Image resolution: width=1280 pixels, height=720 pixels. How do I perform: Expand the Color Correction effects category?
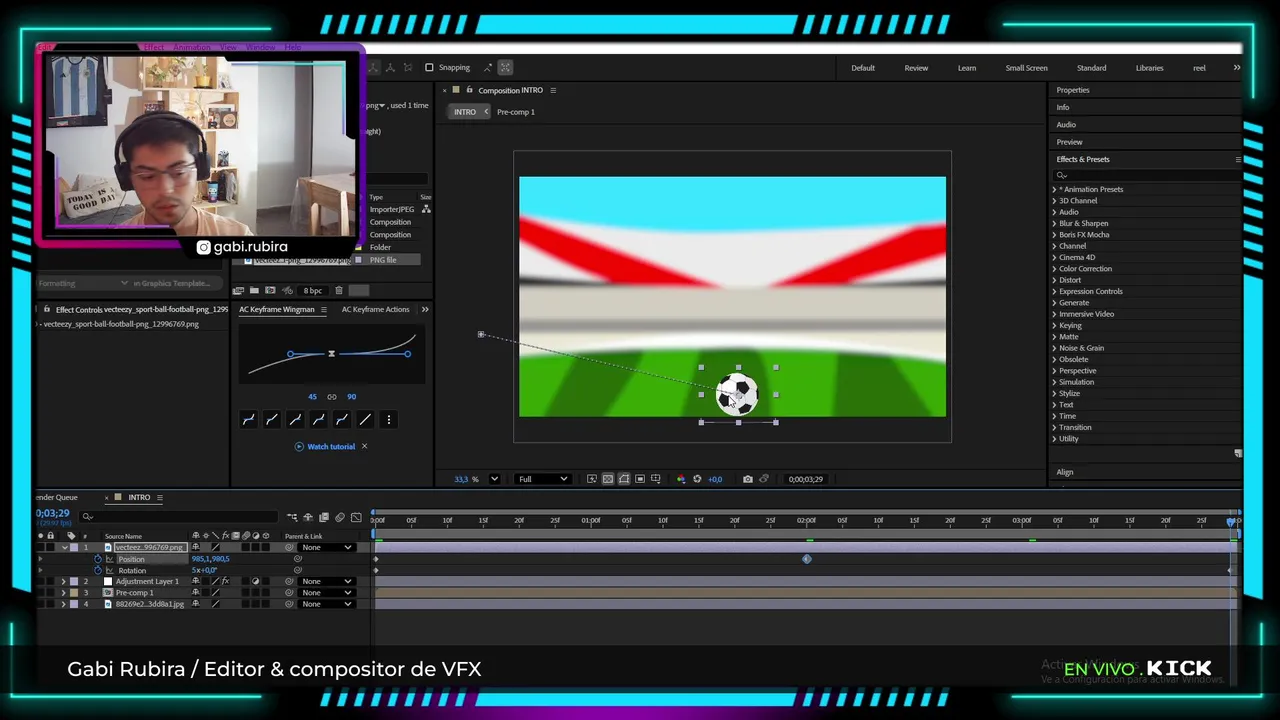point(1054,269)
